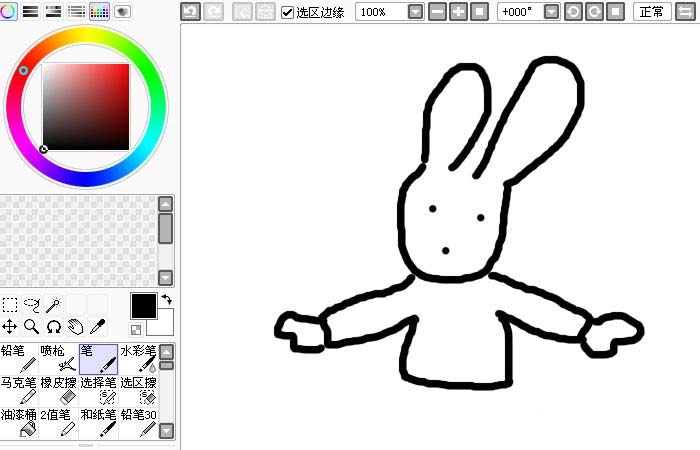Toggle the color wheel panel button

click(x=8, y=11)
